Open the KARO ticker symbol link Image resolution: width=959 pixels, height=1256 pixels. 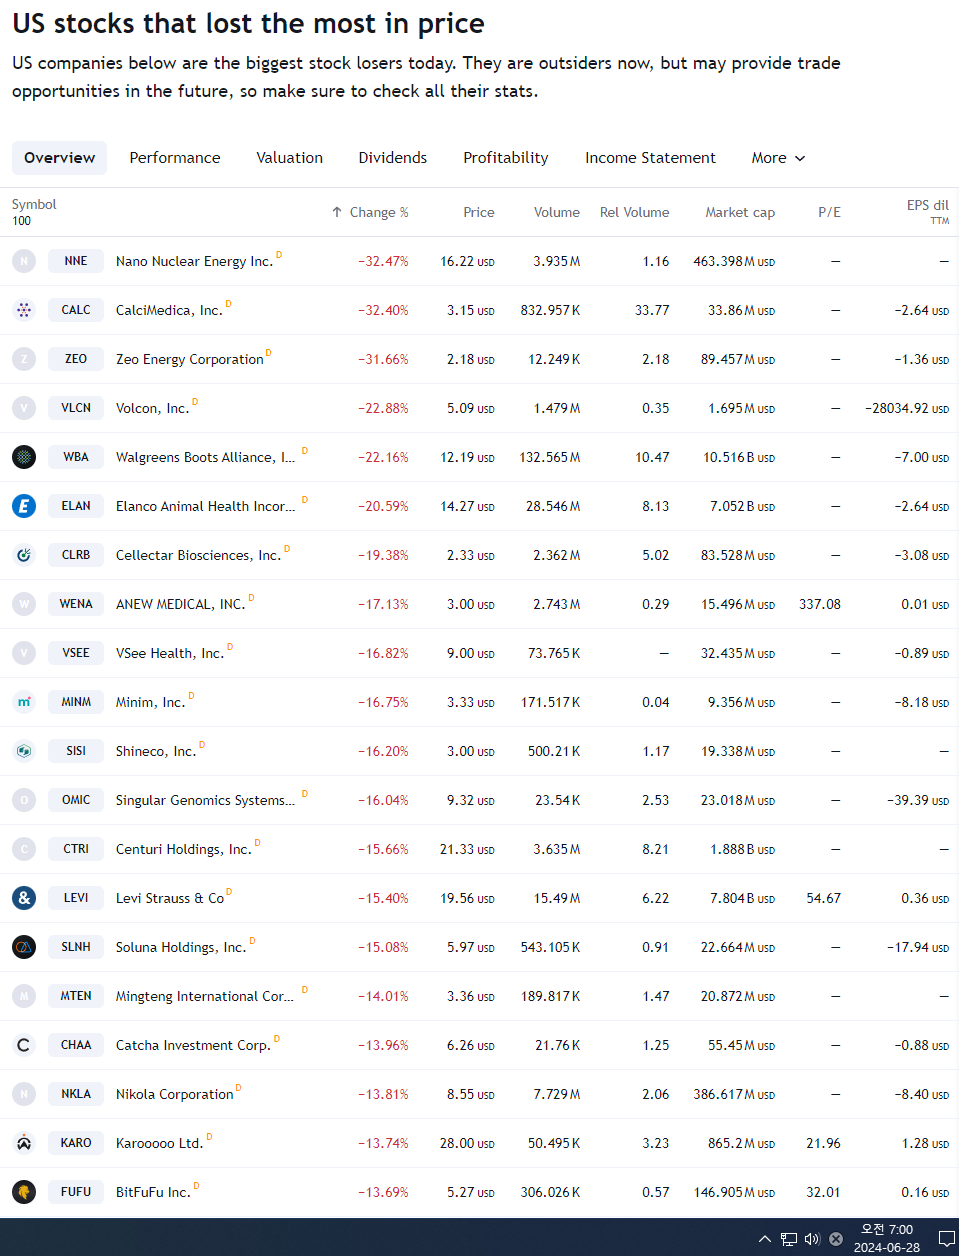tap(76, 1143)
